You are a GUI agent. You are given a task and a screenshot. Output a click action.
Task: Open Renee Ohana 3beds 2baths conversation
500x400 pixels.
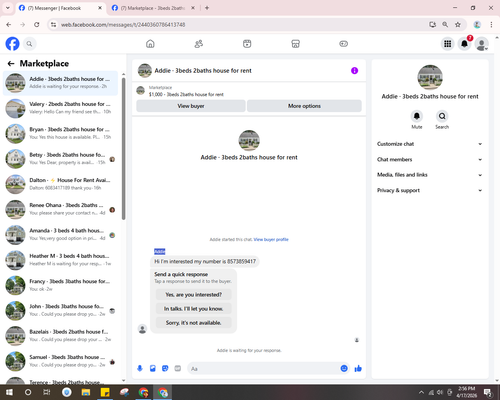coord(60,210)
